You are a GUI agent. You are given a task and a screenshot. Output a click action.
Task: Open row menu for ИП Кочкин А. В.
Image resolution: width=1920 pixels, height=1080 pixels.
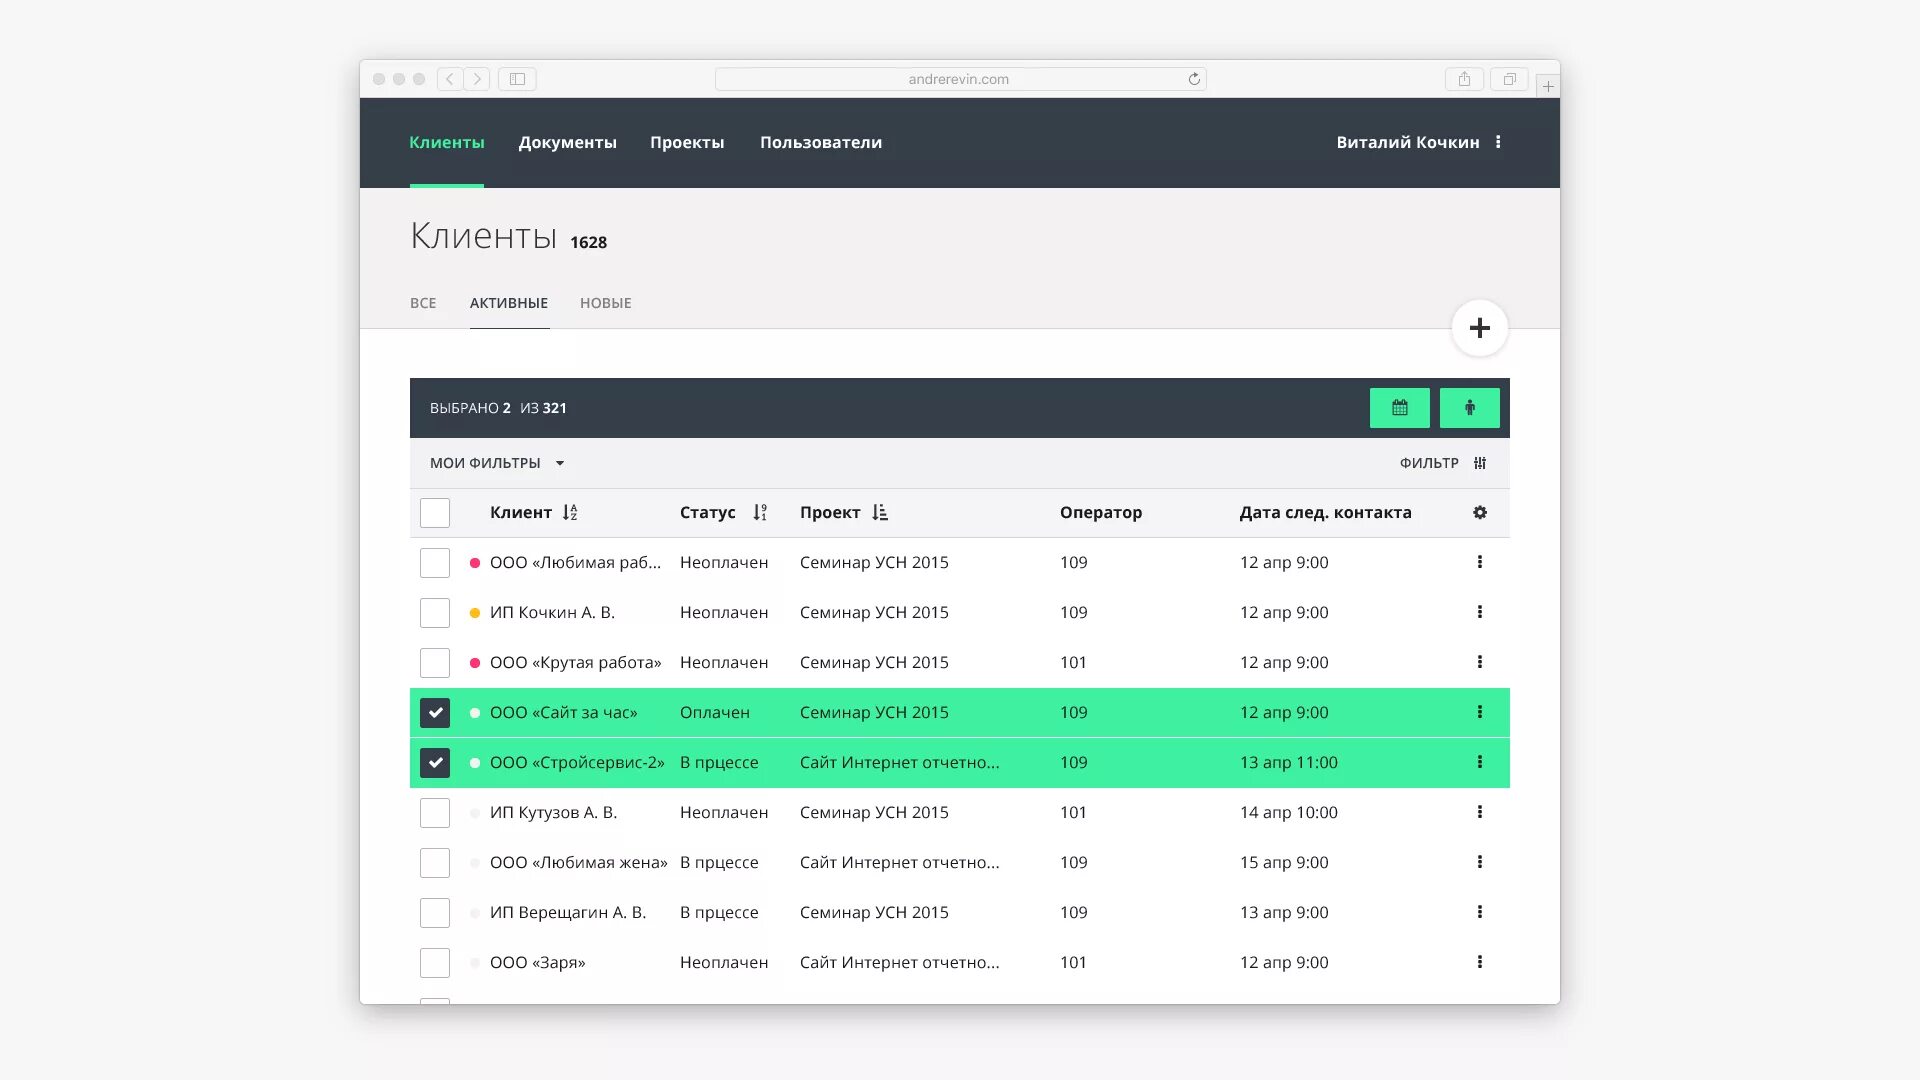(x=1480, y=612)
